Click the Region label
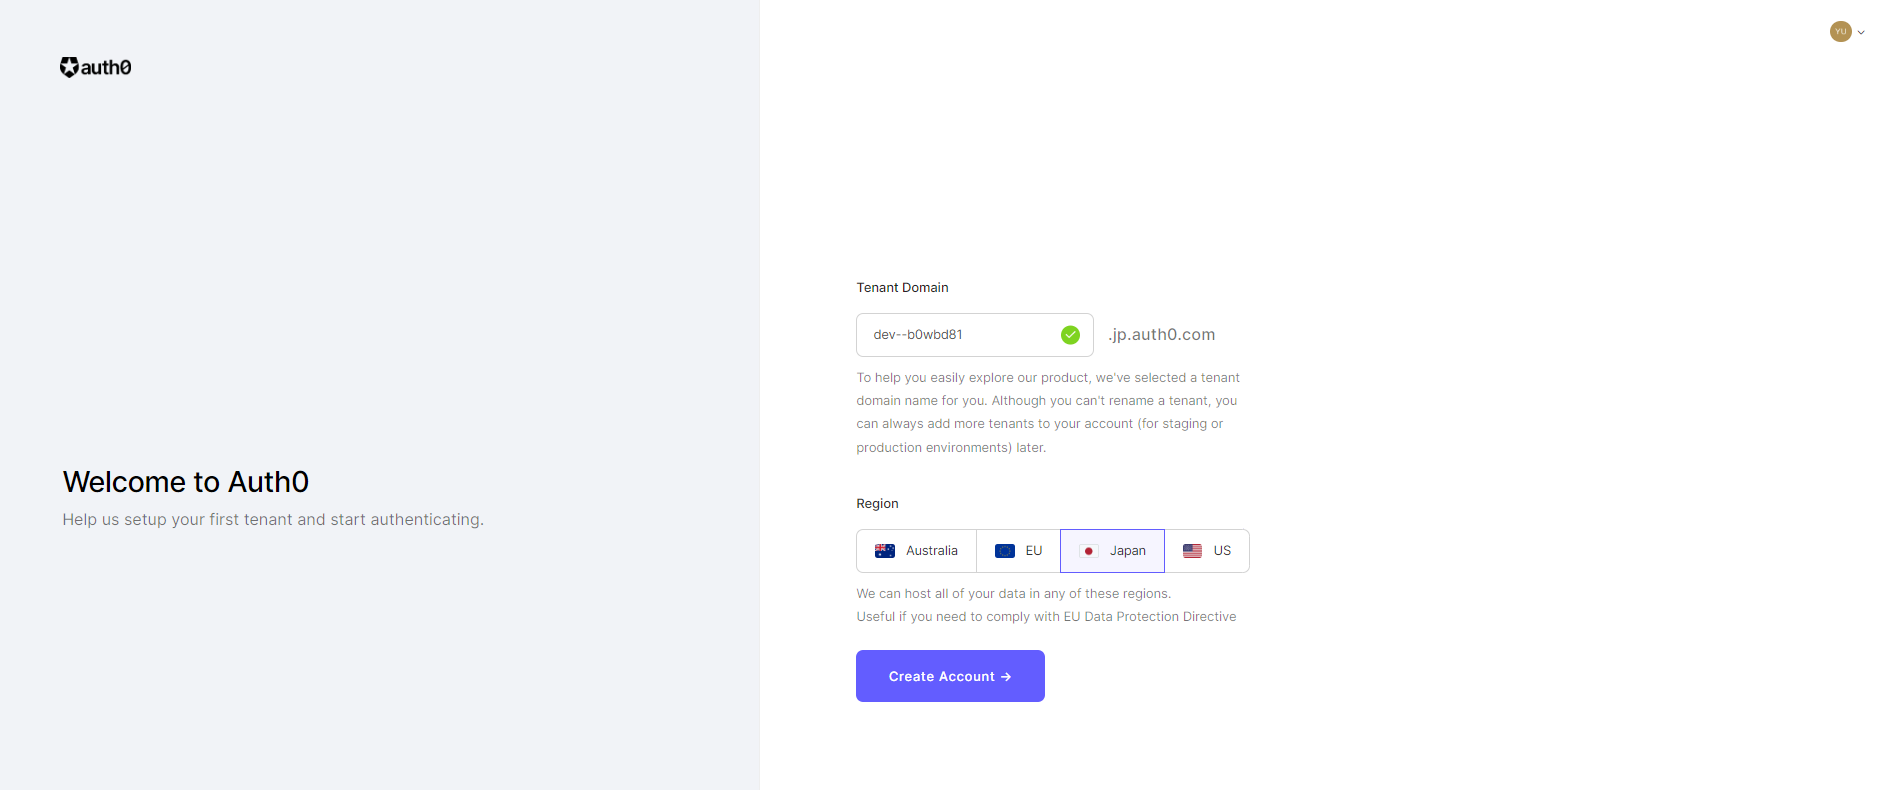 [x=877, y=504]
